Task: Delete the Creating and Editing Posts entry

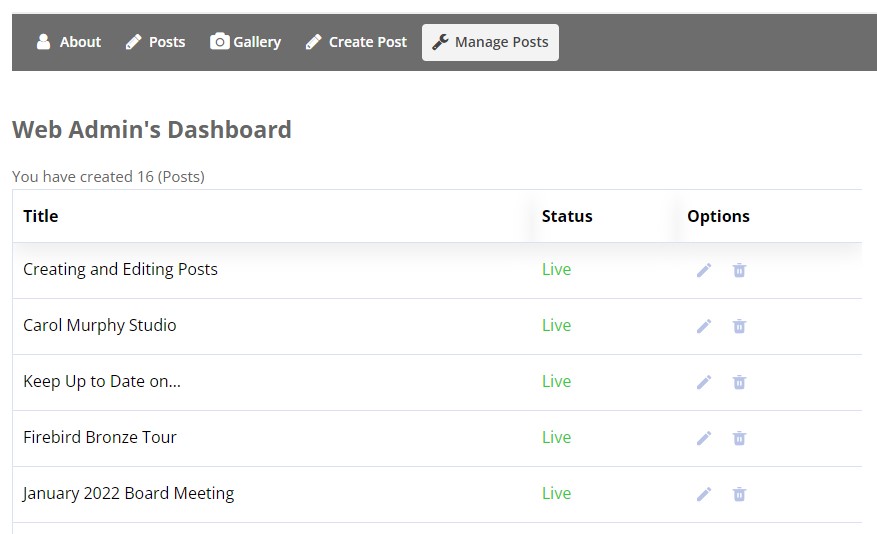Action: [x=739, y=270]
